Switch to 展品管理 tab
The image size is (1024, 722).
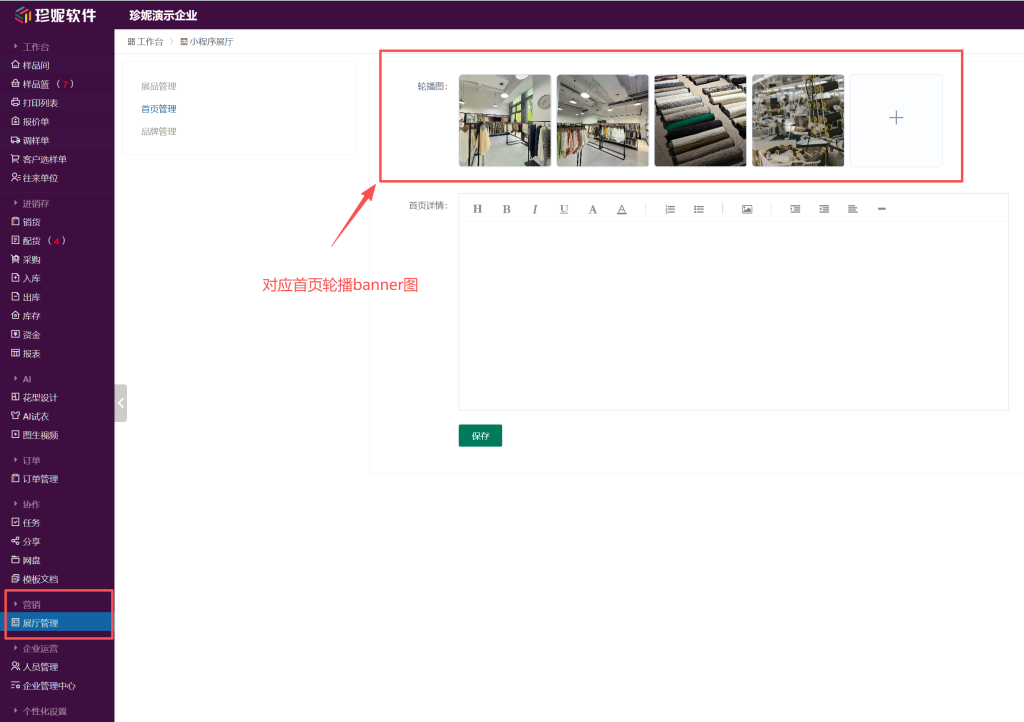click(158, 87)
